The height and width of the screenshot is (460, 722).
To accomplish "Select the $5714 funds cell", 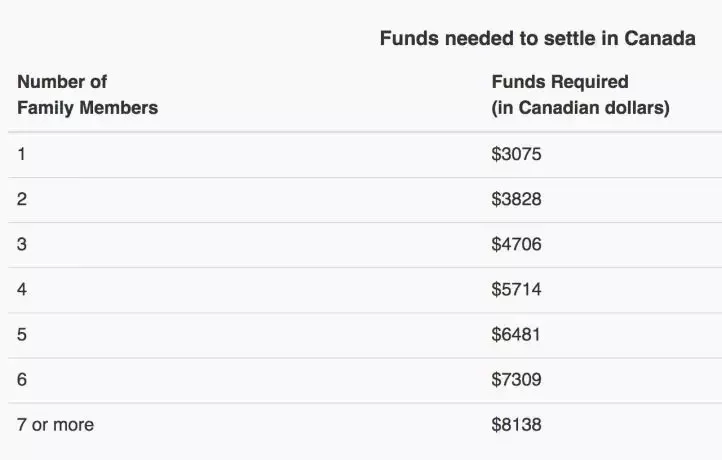I will click(x=516, y=289).
